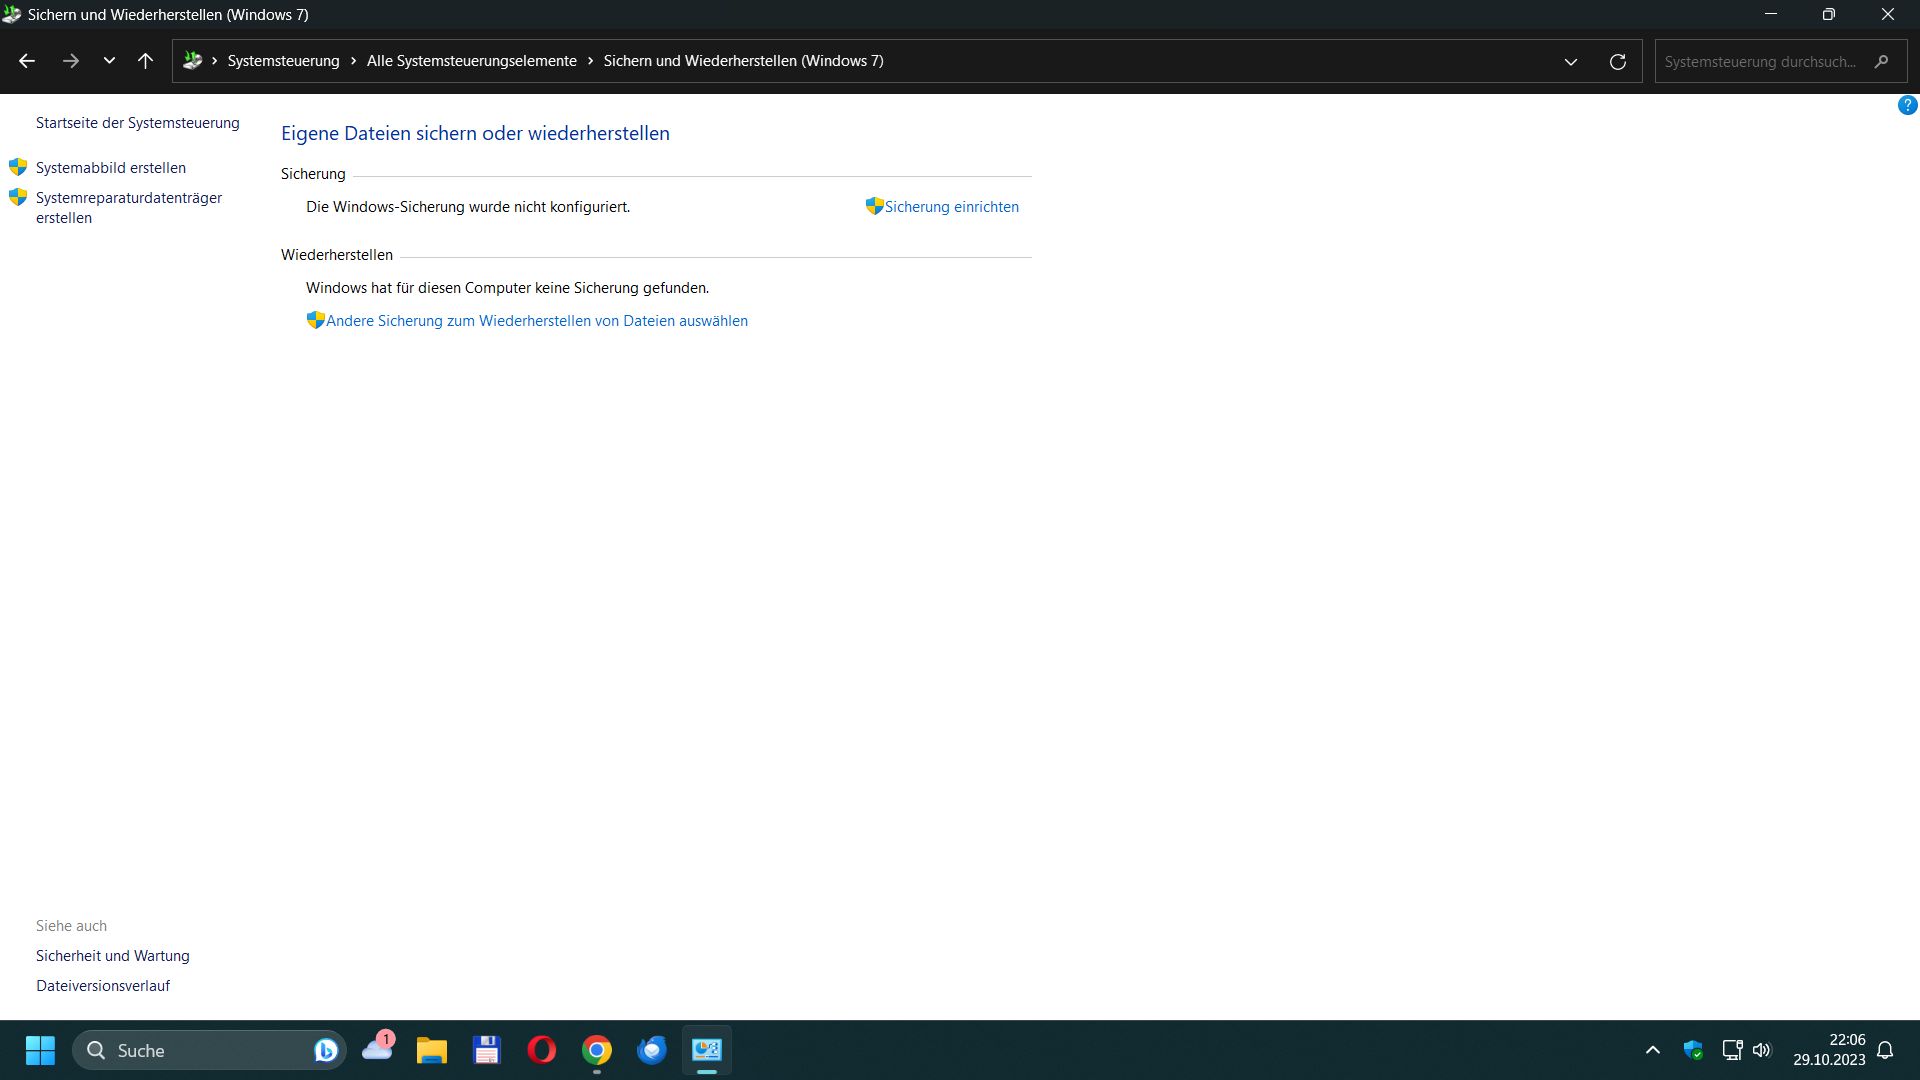
Task: Select Alle Systemsteuerungselemente breadcrumb
Action: tap(471, 61)
